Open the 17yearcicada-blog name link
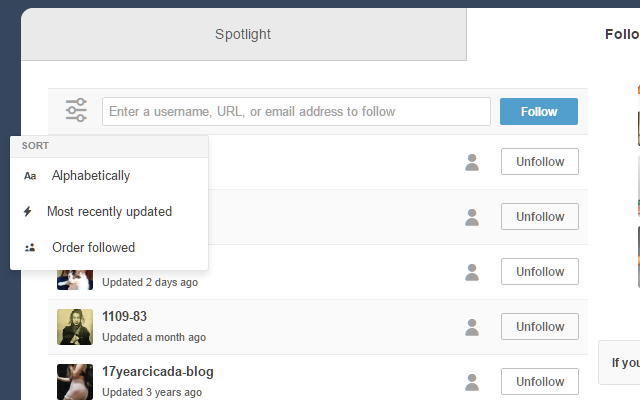Image resolution: width=640 pixels, height=400 pixels. tap(158, 372)
